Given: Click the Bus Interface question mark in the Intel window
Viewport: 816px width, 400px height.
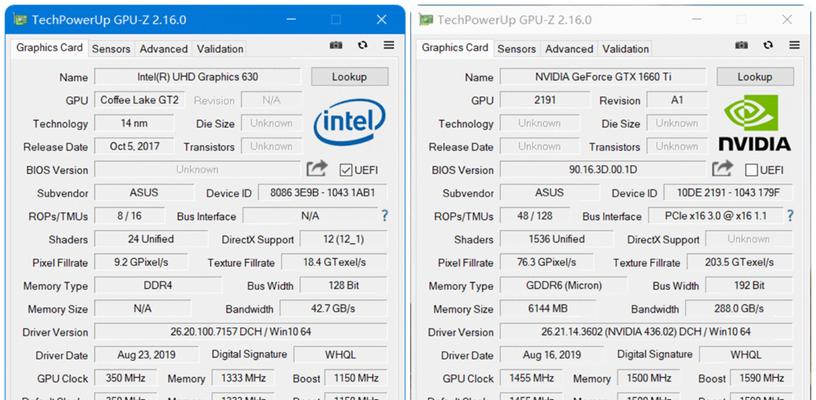Looking at the screenshot, I should click(385, 215).
